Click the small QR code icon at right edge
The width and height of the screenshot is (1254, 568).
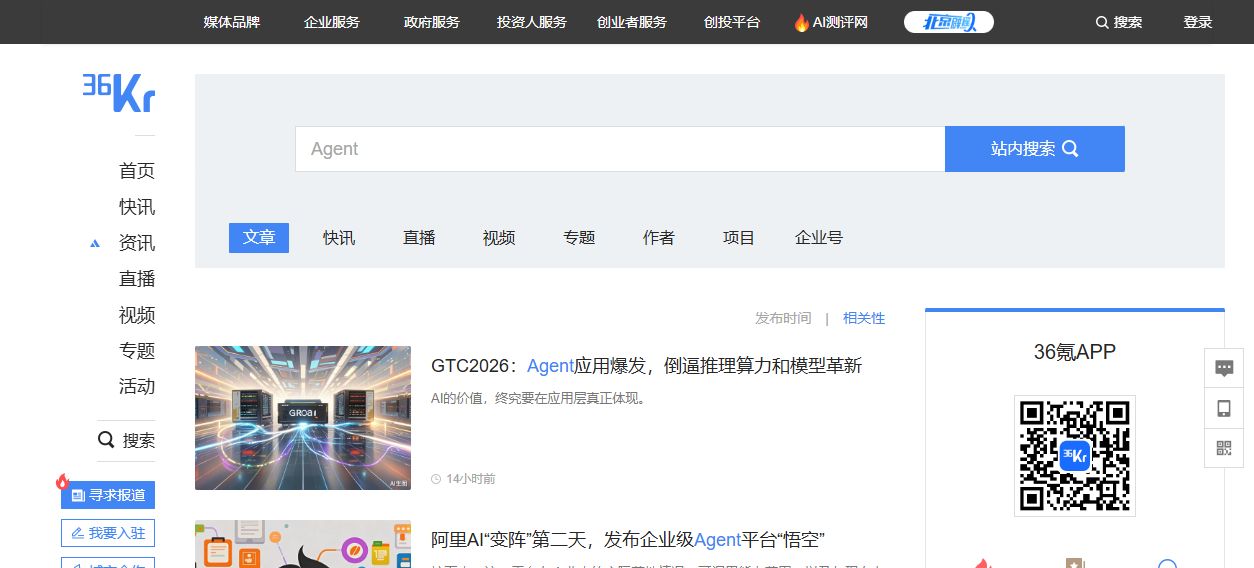(x=1224, y=447)
